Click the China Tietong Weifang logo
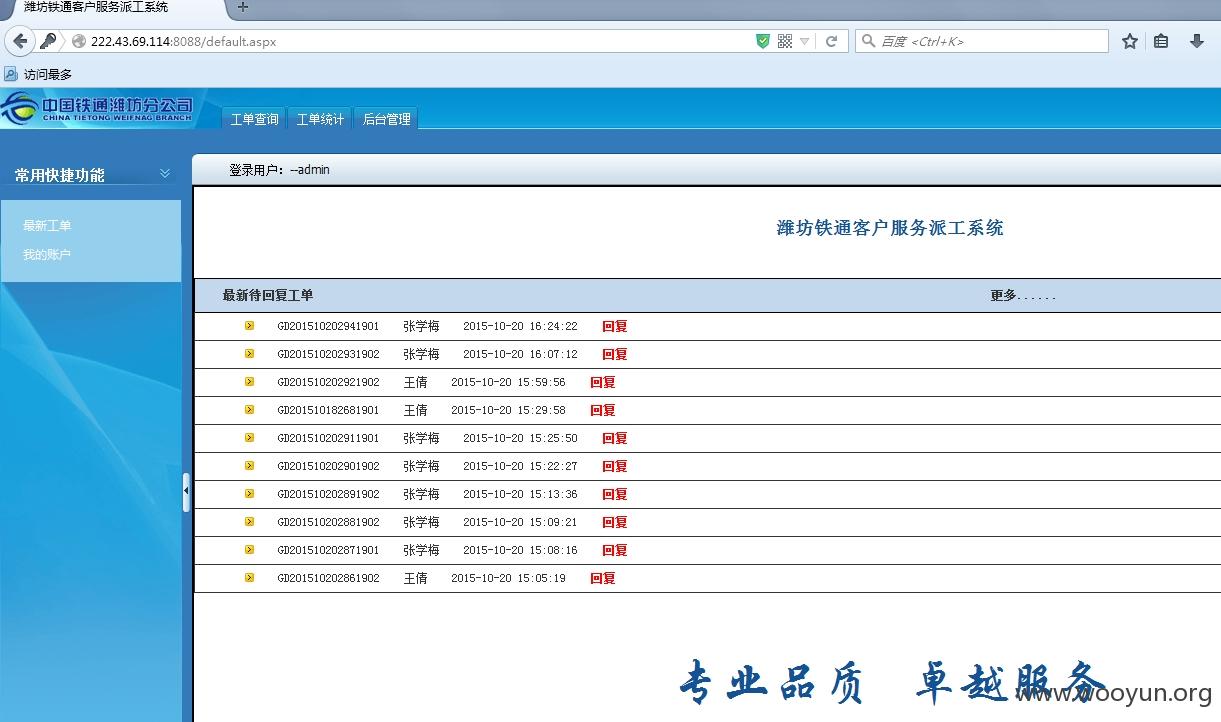Screen dimensions: 1221x722 click(x=97, y=109)
